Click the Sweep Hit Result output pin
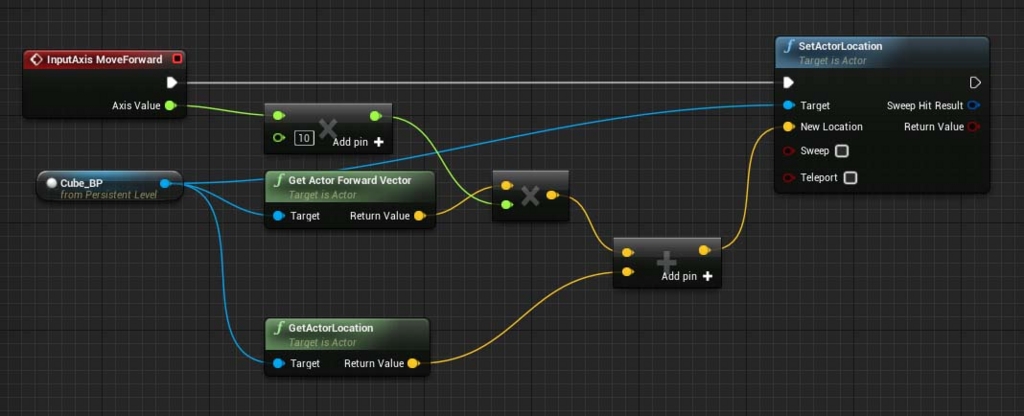 point(974,105)
